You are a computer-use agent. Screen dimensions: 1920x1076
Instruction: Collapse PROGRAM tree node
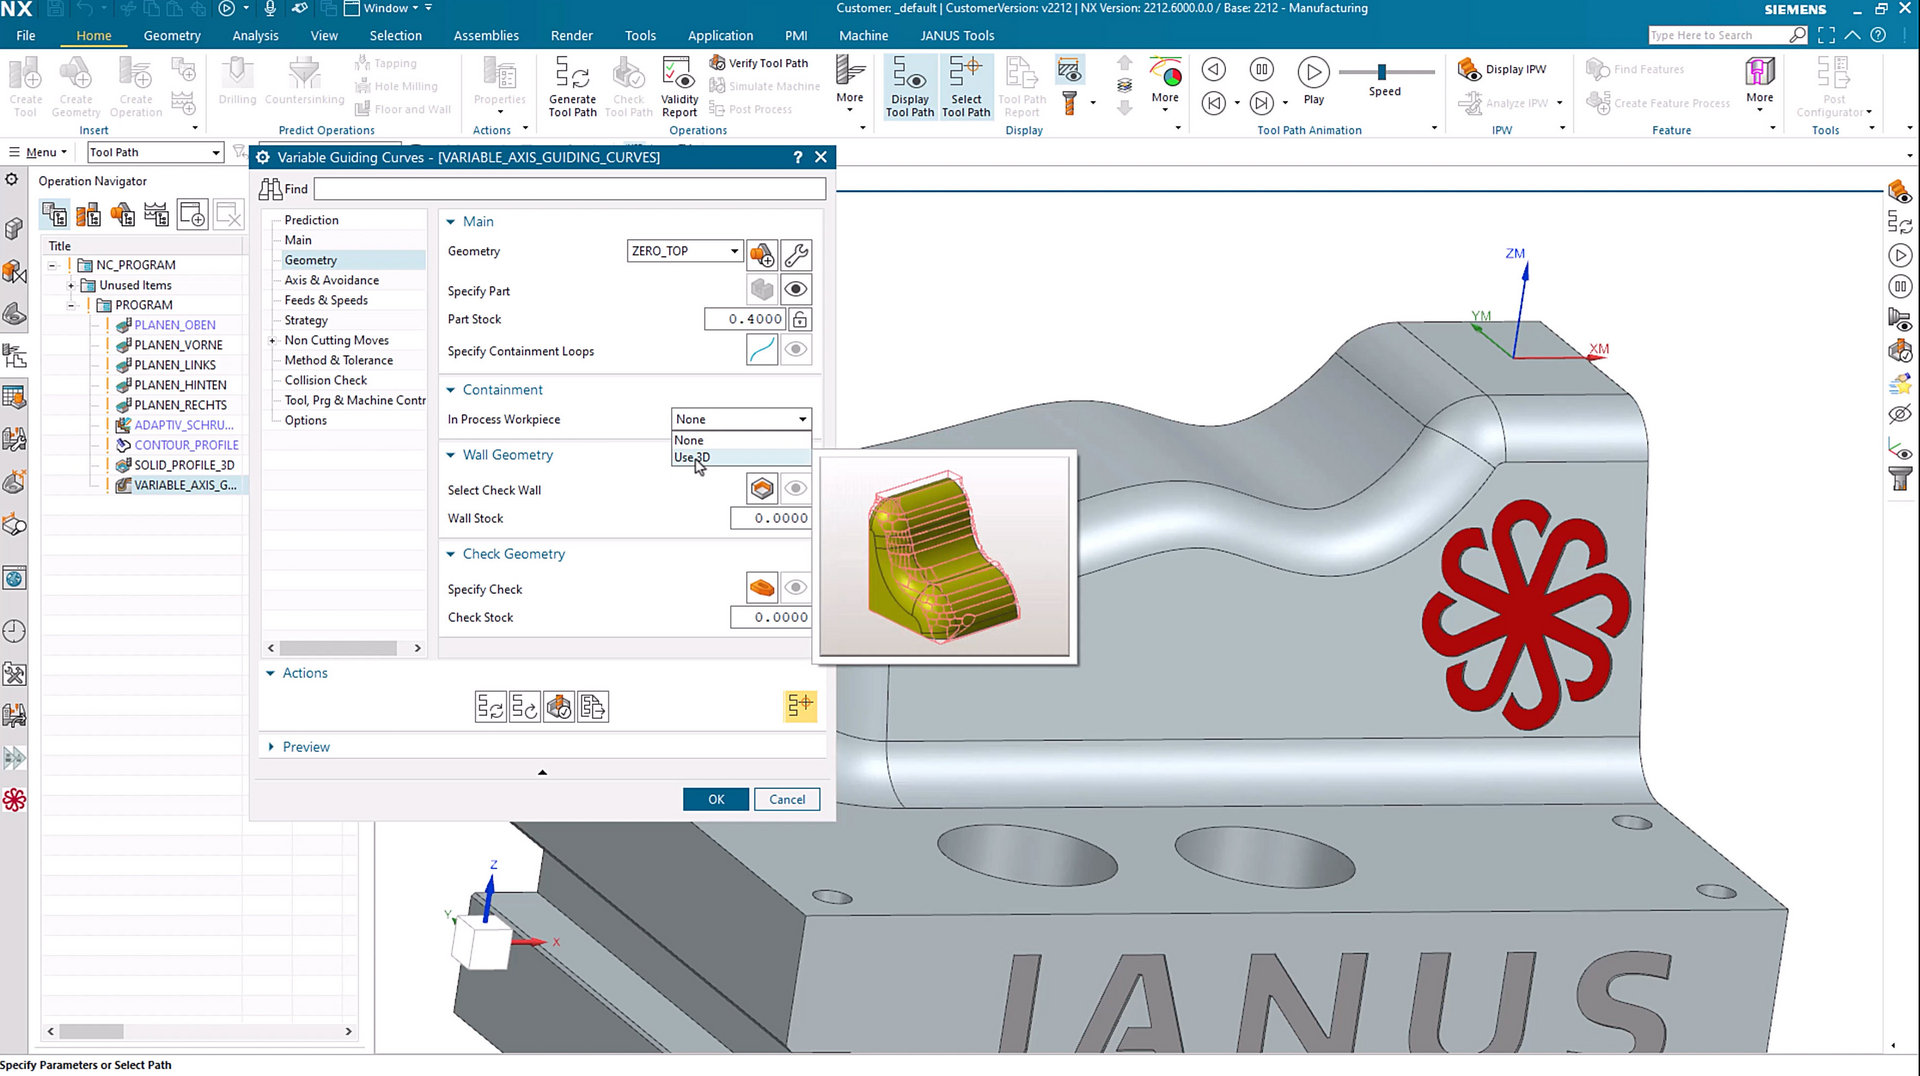[x=72, y=305]
